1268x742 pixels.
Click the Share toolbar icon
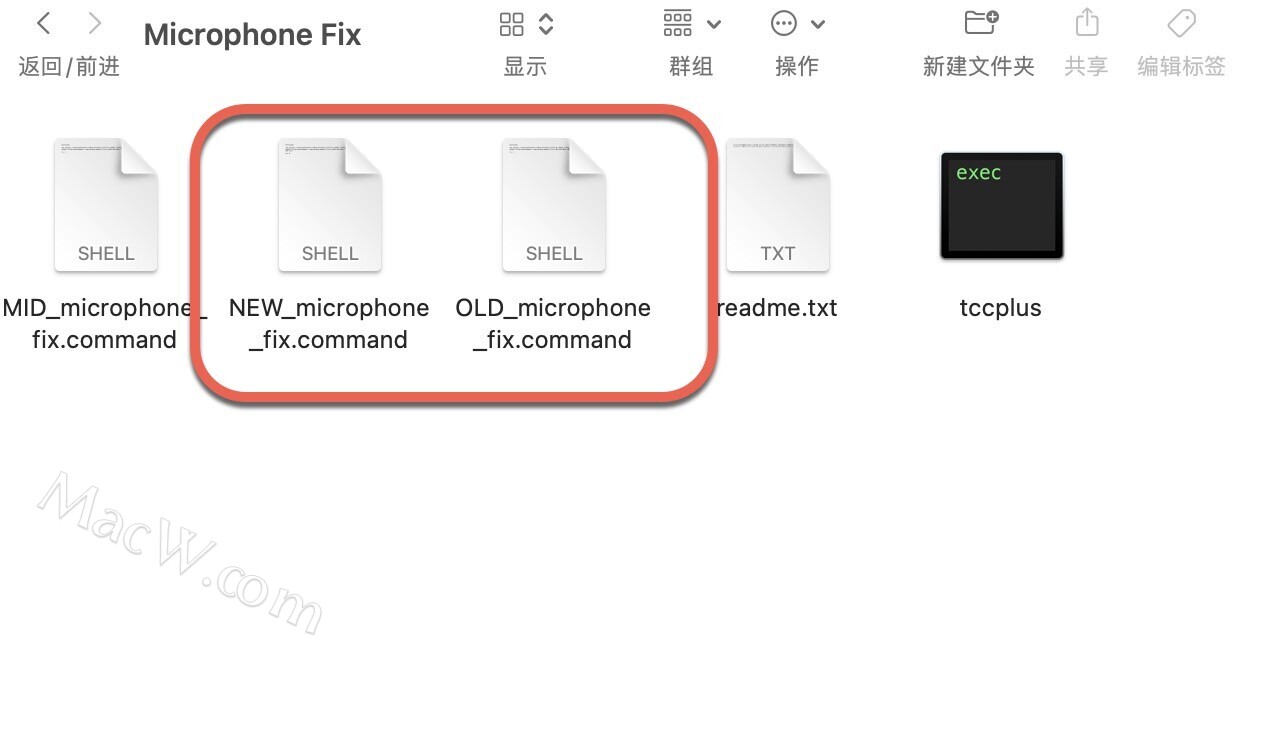1087,22
